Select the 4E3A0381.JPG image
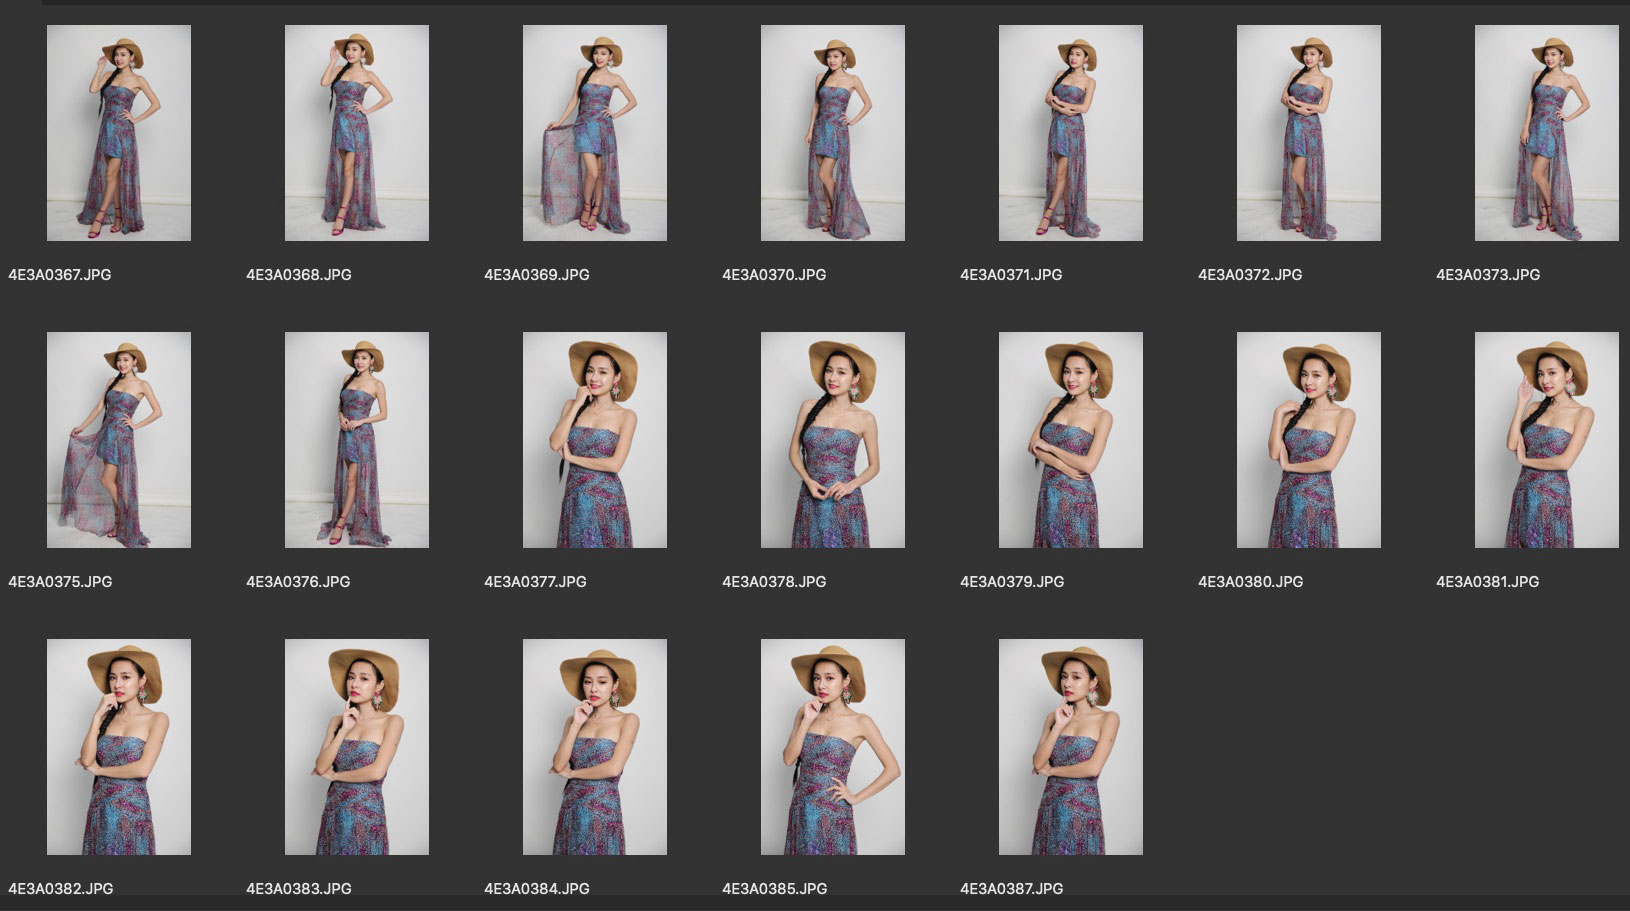 click(x=1547, y=440)
